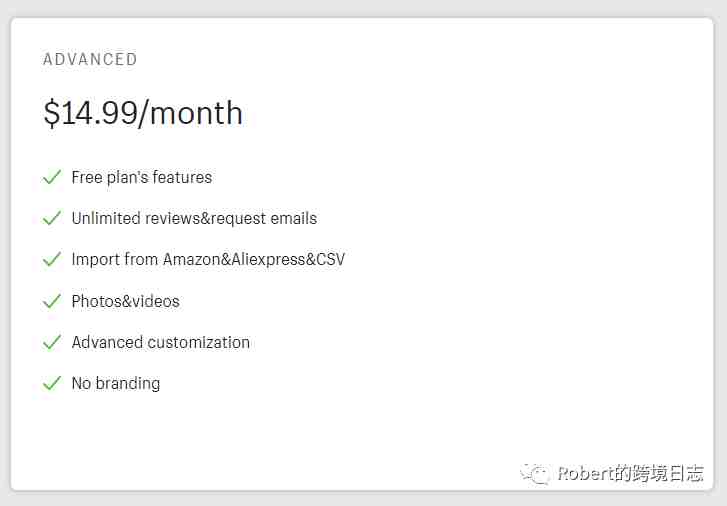This screenshot has width=727, height=506.
Task: Click the checkmark beside Unlimited reviews&request emails
Action: point(52,218)
